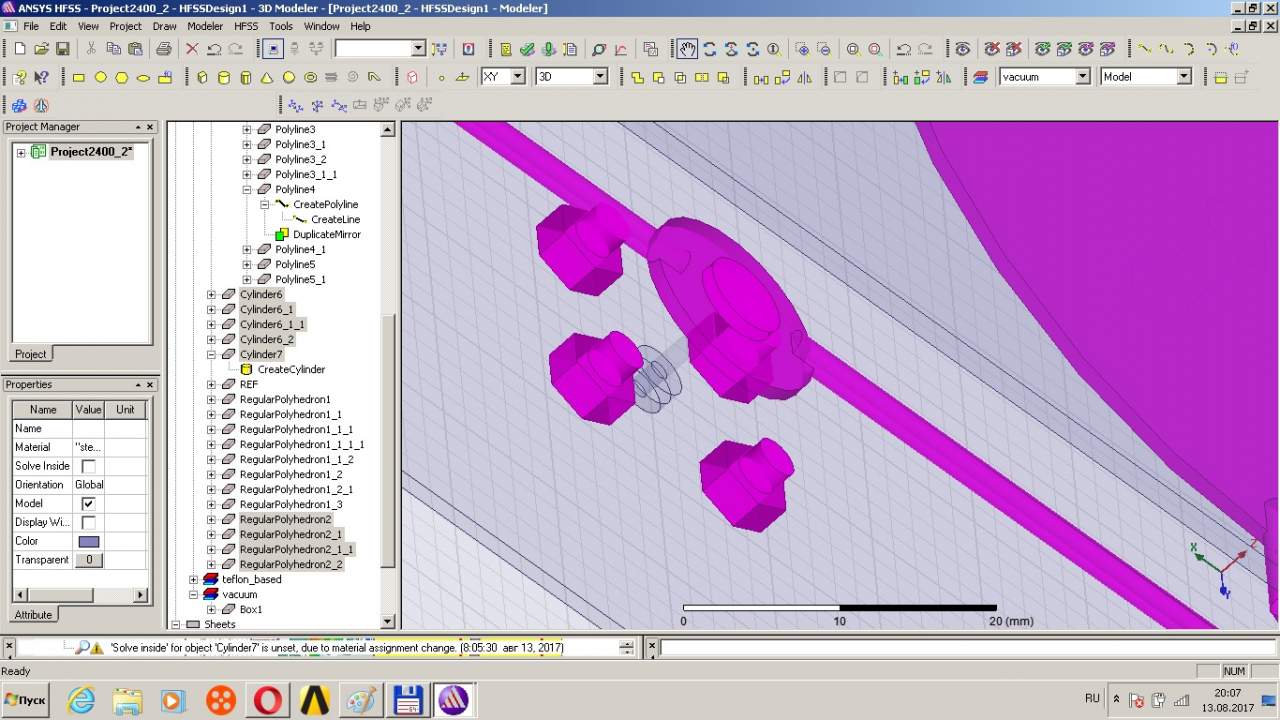Click the Draw cylinder icon
1280x720 pixels.
223,77
